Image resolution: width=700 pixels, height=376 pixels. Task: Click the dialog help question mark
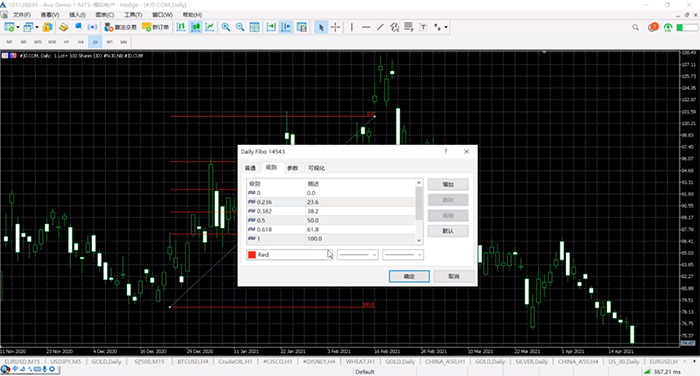(446, 151)
